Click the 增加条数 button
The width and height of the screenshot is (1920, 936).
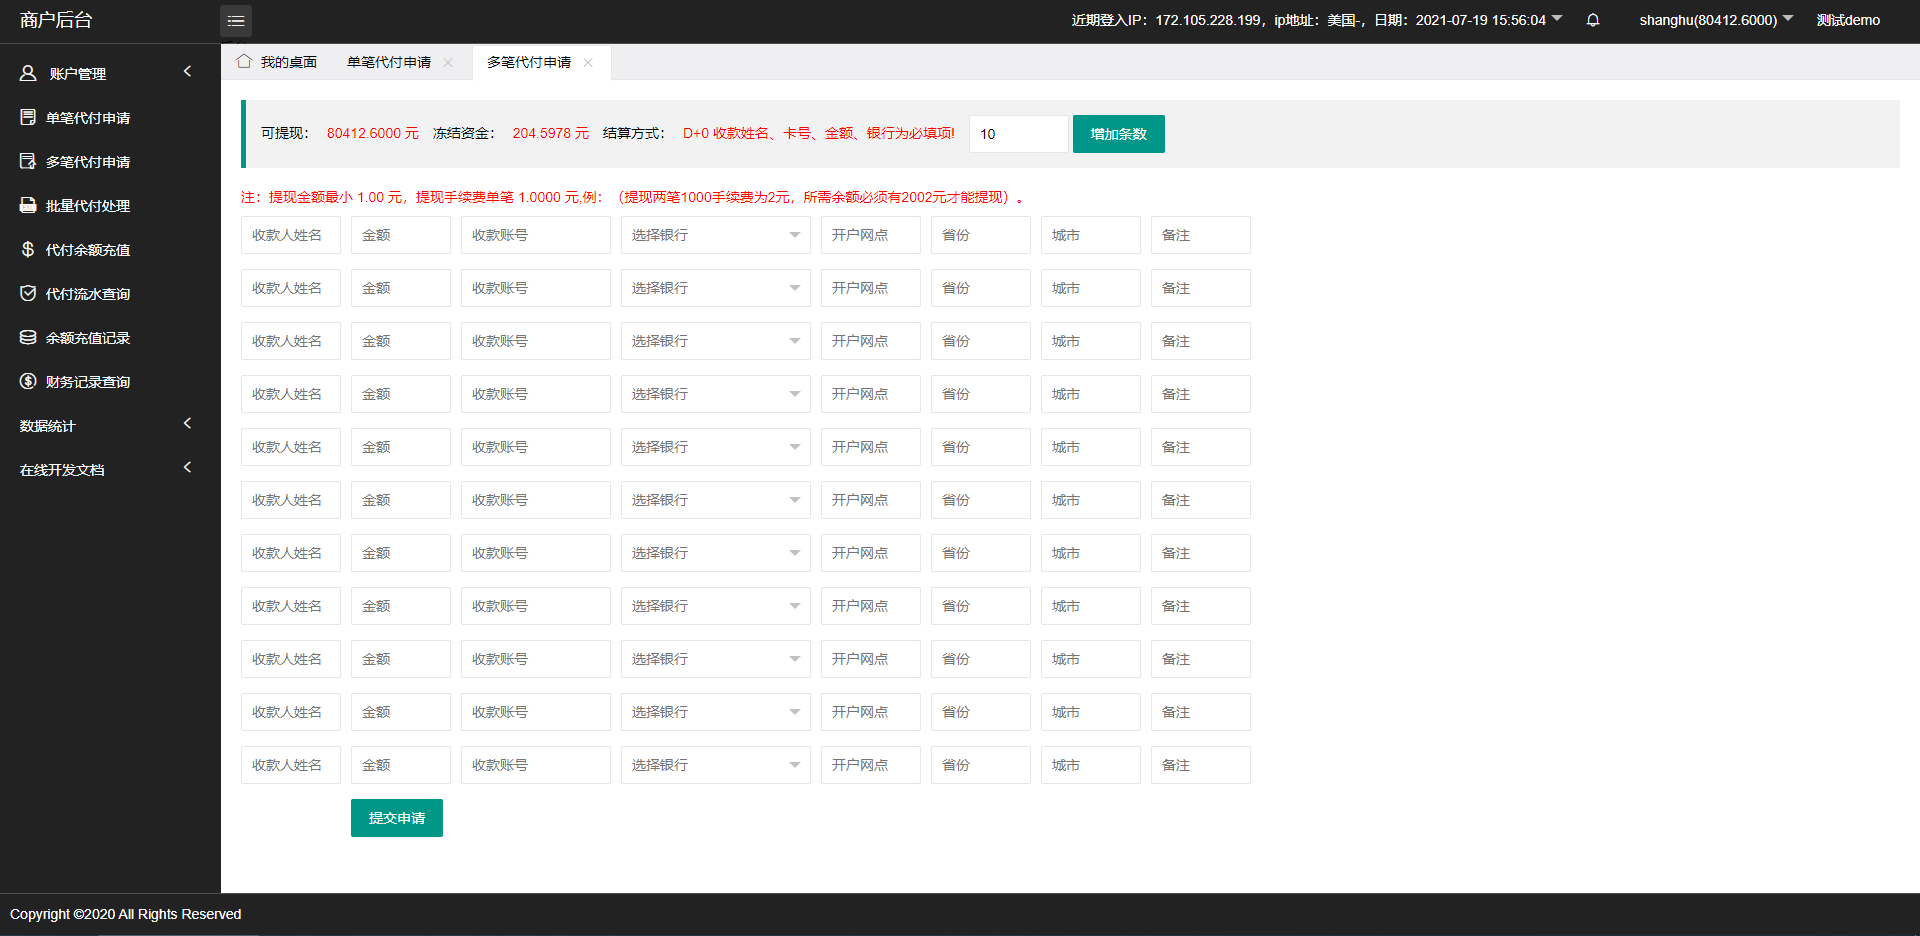pos(1118,134)
